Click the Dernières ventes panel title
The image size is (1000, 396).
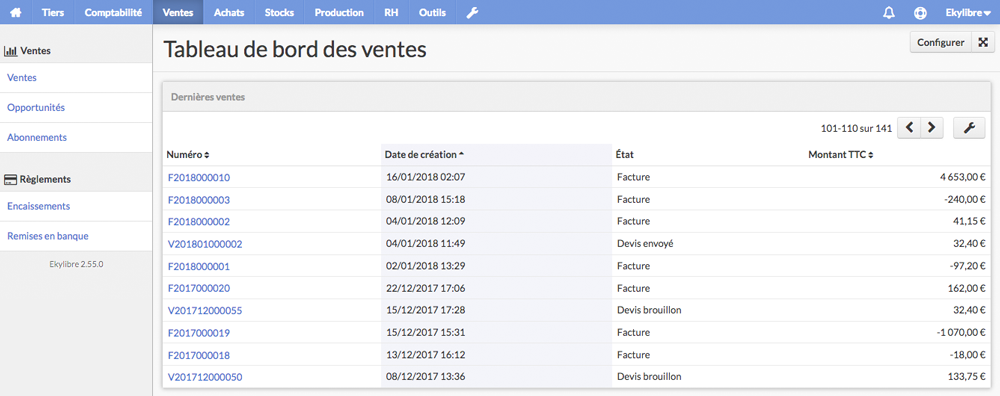click(x=209, y=98)
